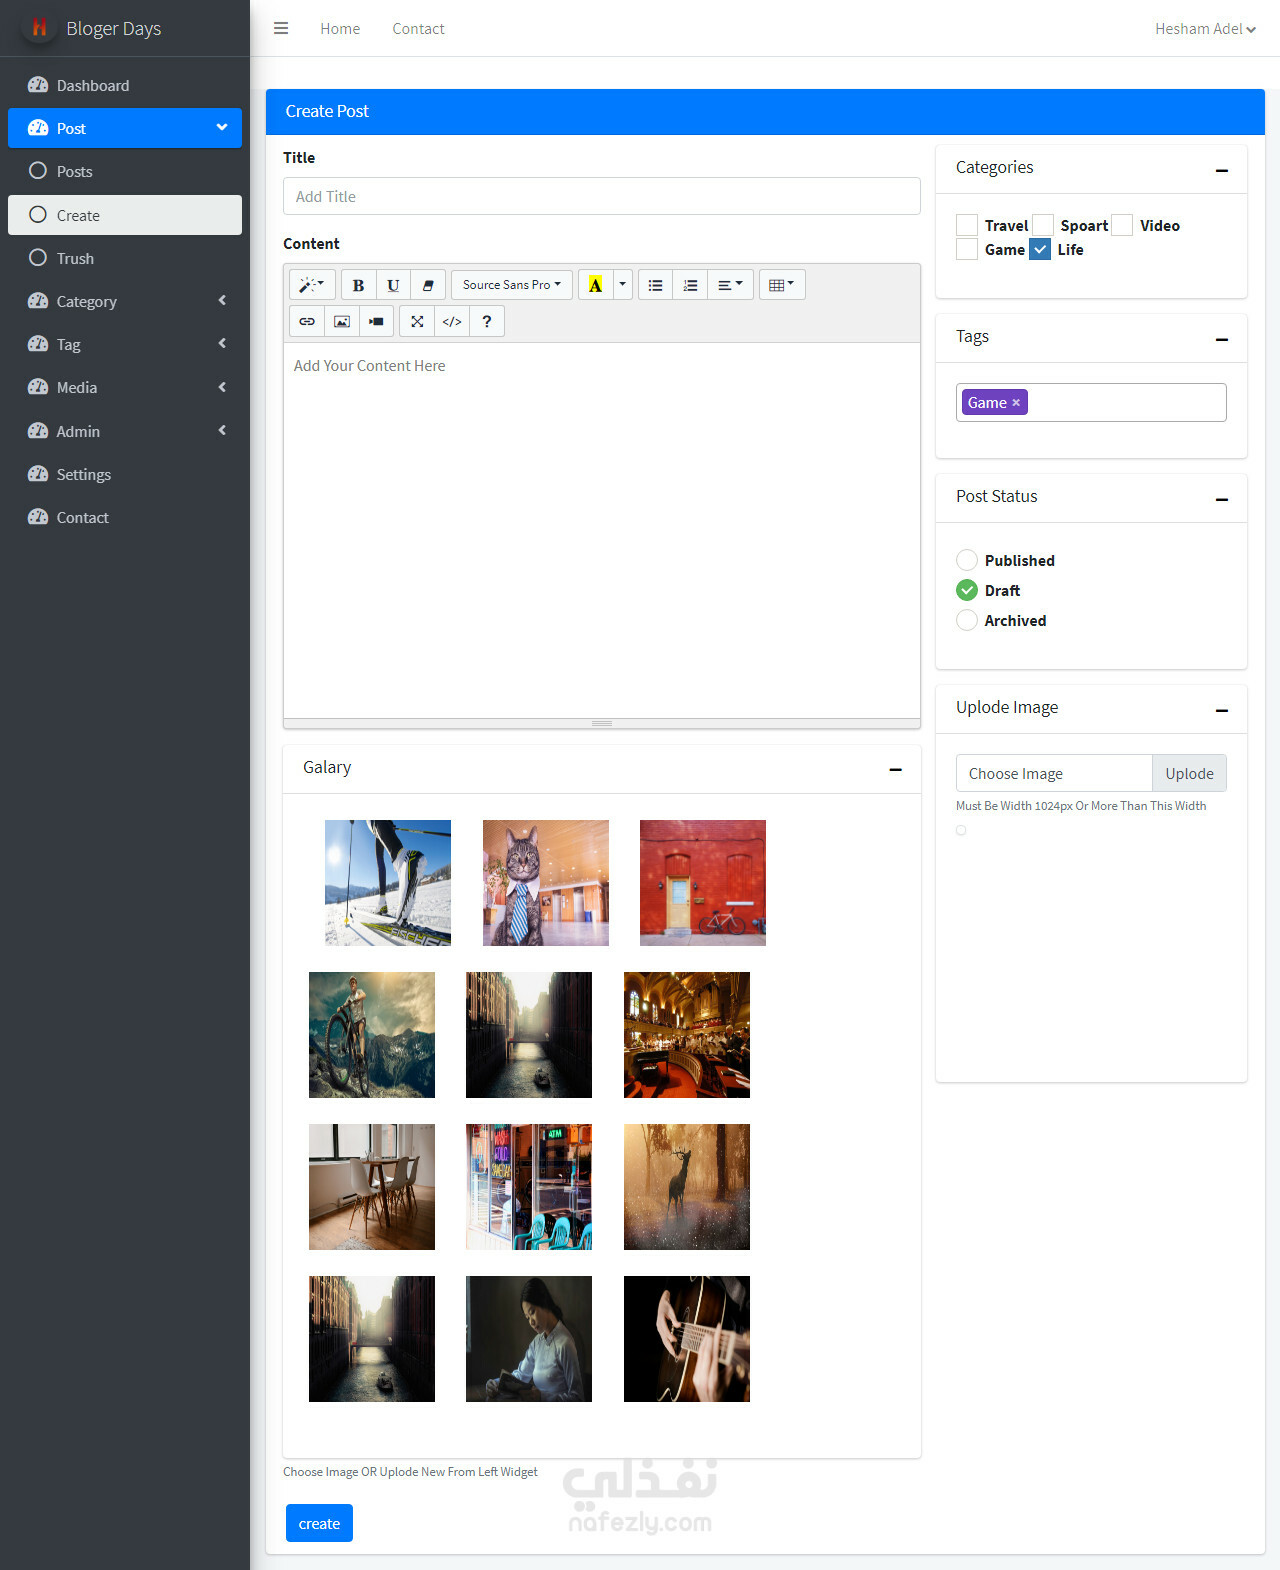
Task: Insert an ordered numbered list
Action: point(690,285)
